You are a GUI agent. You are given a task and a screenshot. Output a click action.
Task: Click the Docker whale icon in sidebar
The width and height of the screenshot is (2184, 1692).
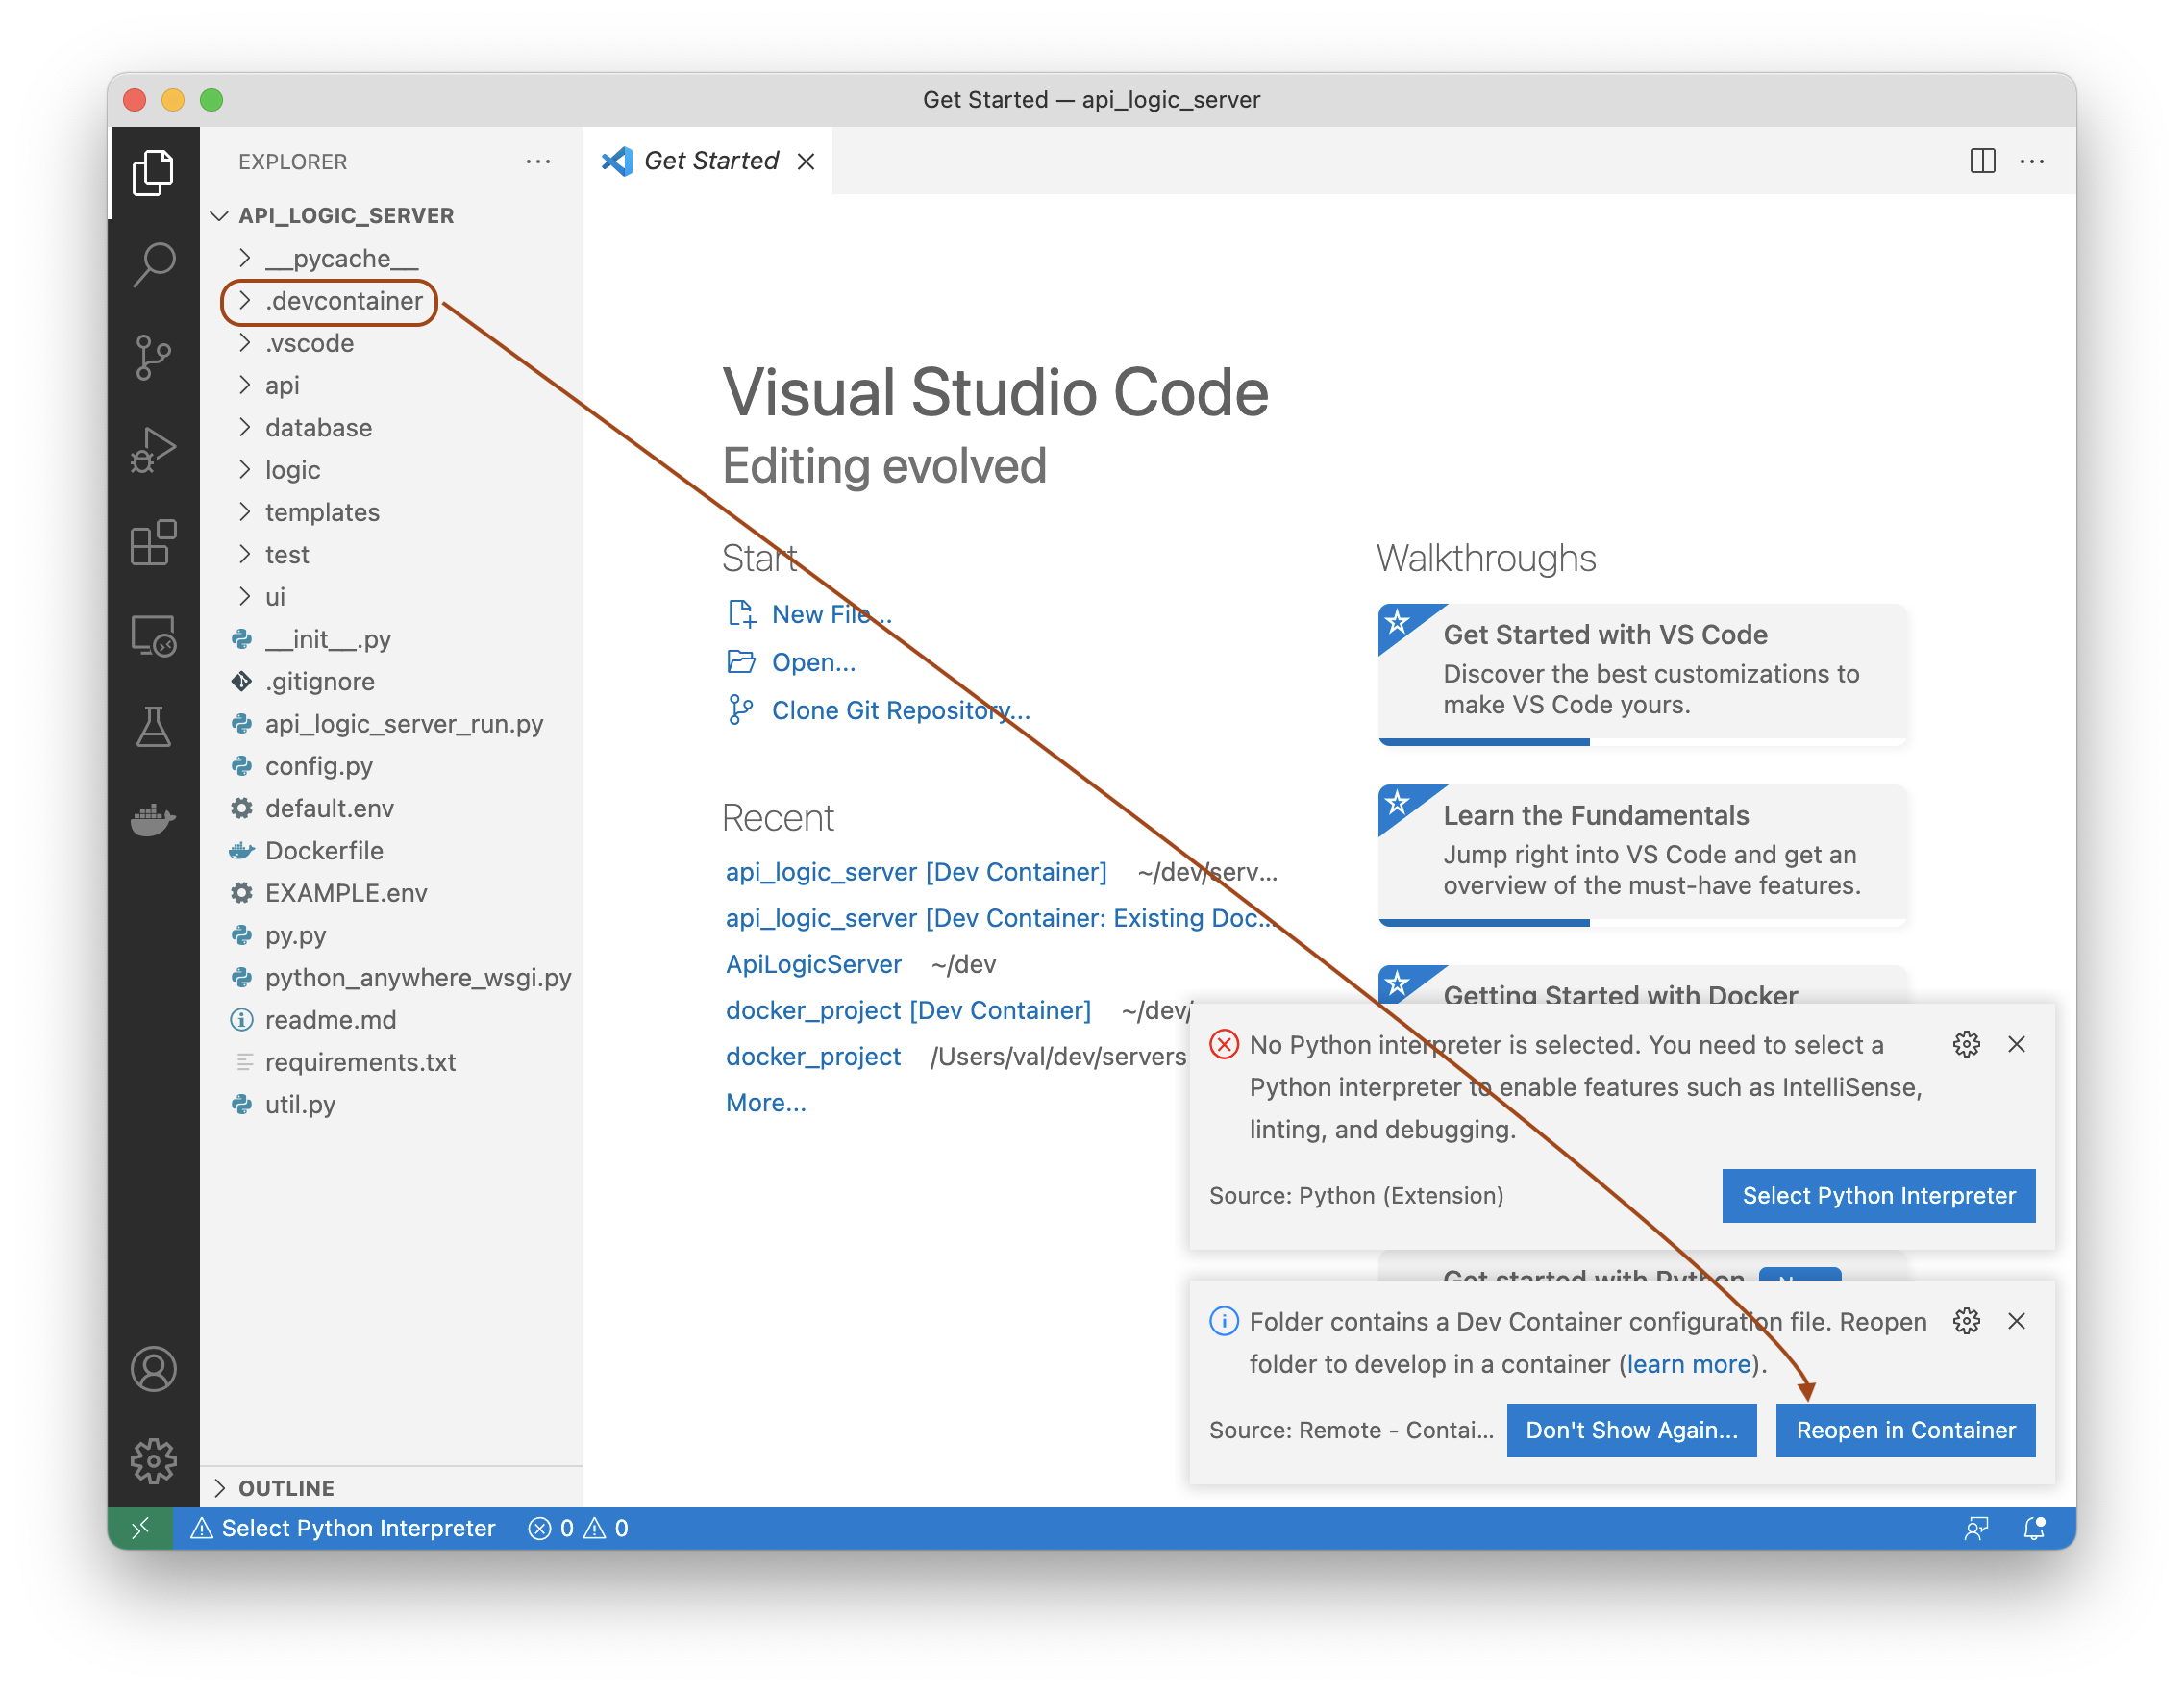[x=153, y=817]
